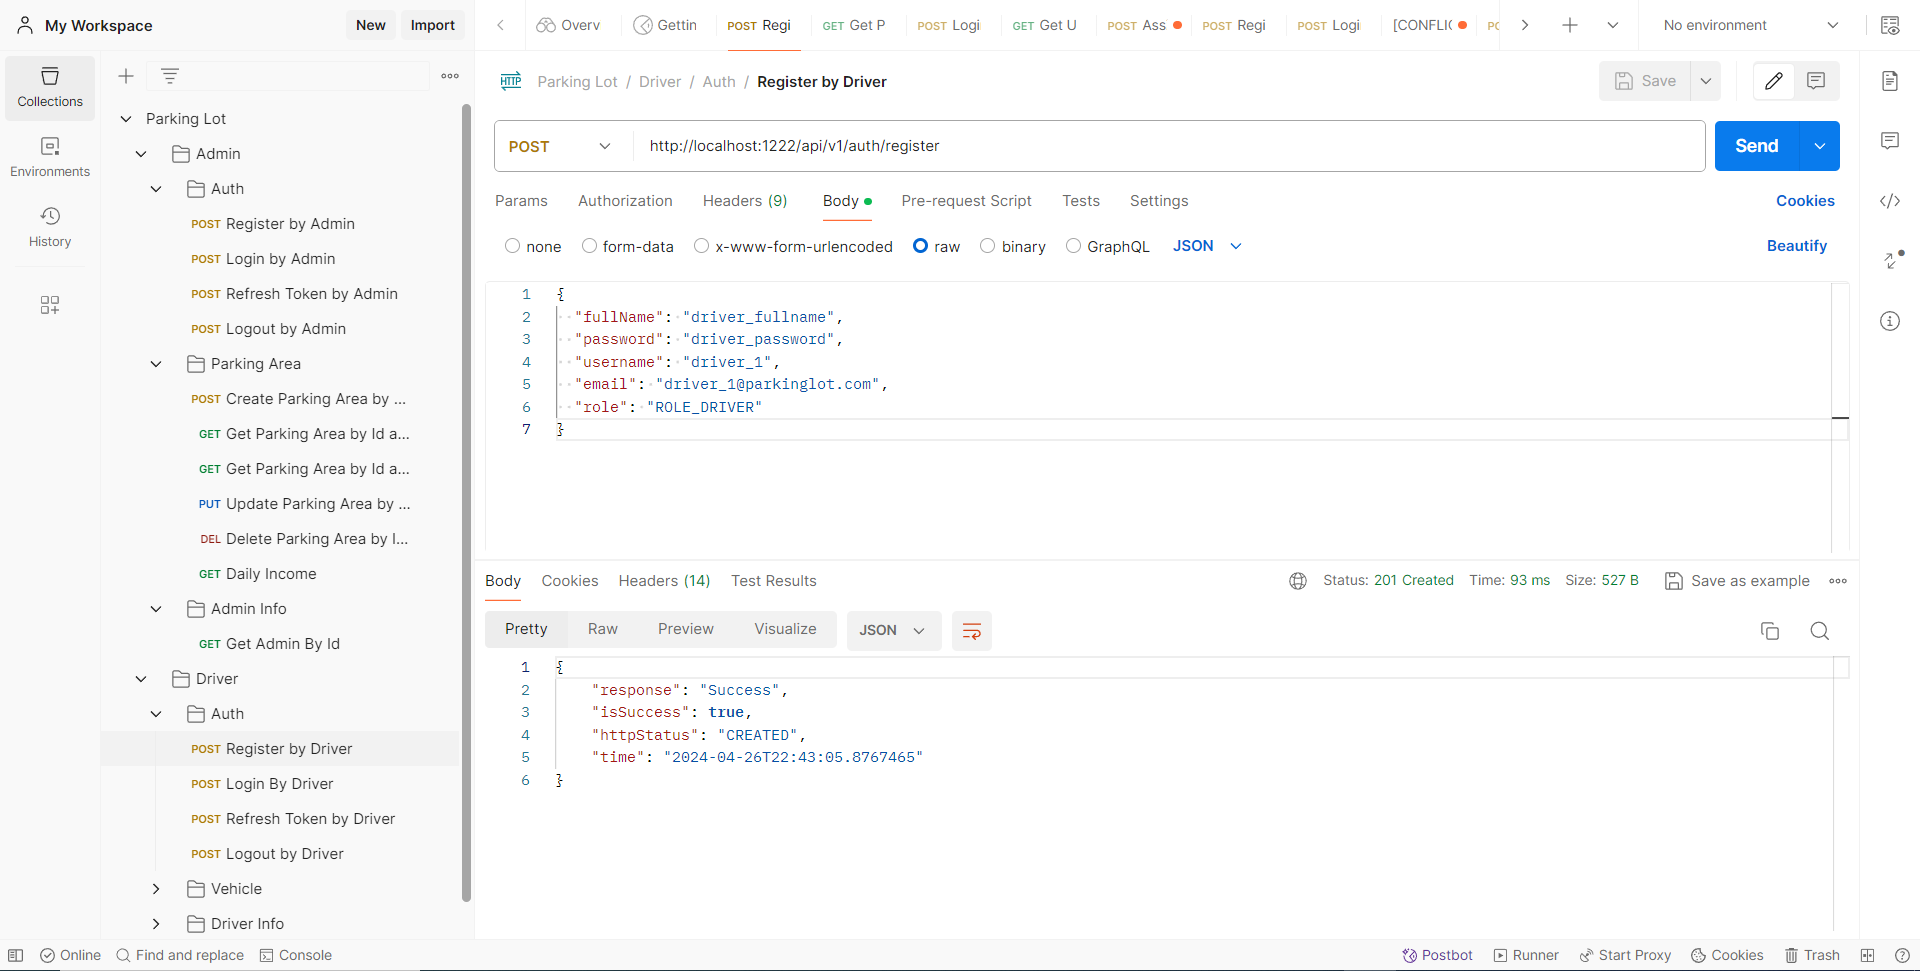
Task: Switch to the Params tab
Action: point(521,201)
